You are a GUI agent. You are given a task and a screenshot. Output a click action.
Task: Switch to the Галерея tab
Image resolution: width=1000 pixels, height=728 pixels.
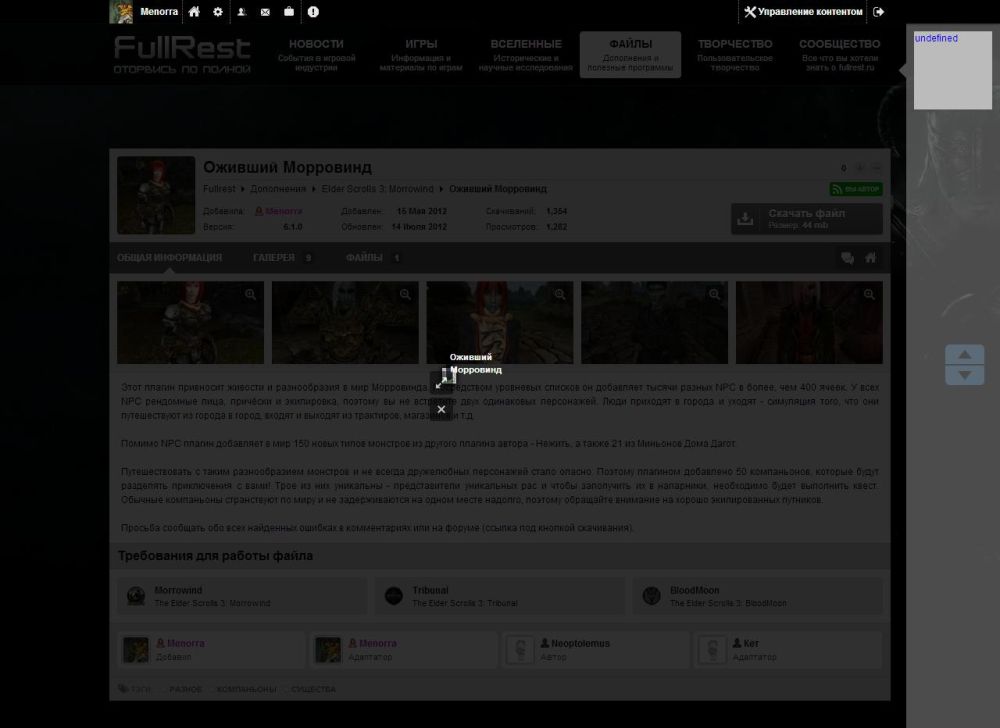(283, 258)
